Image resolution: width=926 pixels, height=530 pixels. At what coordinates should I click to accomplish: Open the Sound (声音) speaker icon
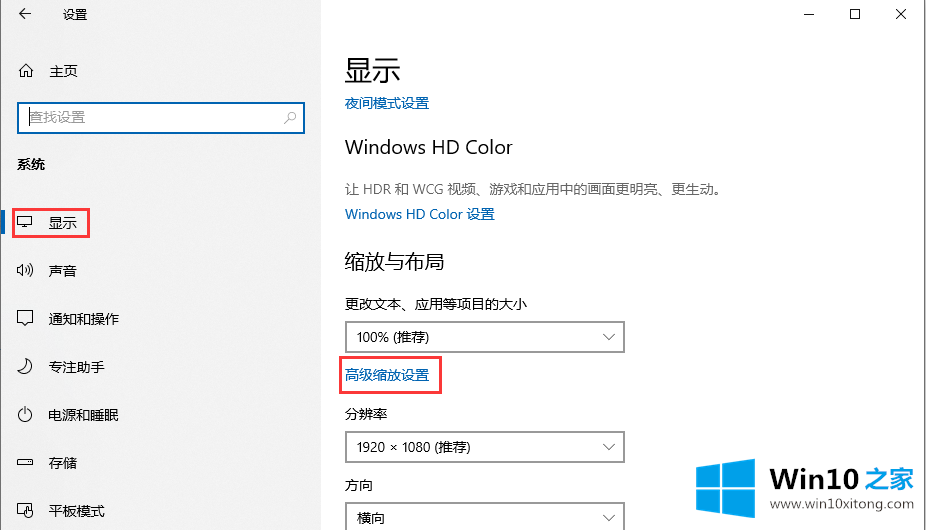click(x=27, y=271)
